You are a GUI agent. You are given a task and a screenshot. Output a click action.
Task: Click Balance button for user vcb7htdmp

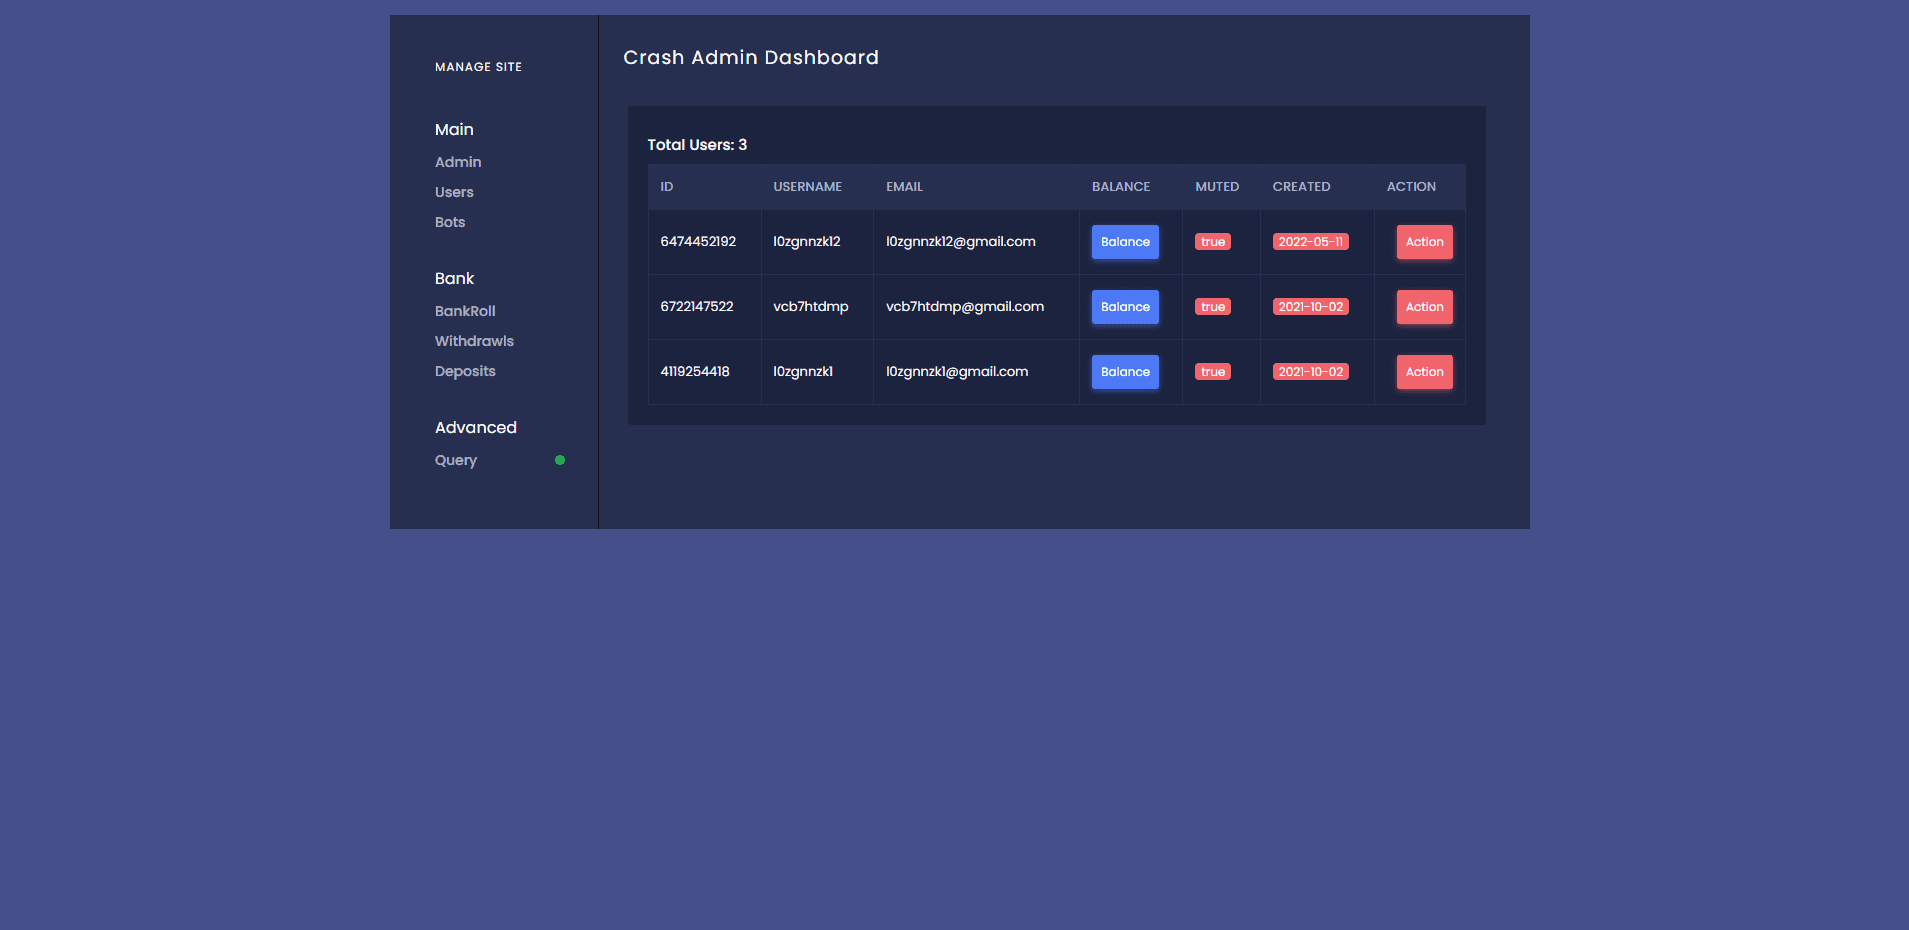pyautogui.click(x=1125, y=307)
